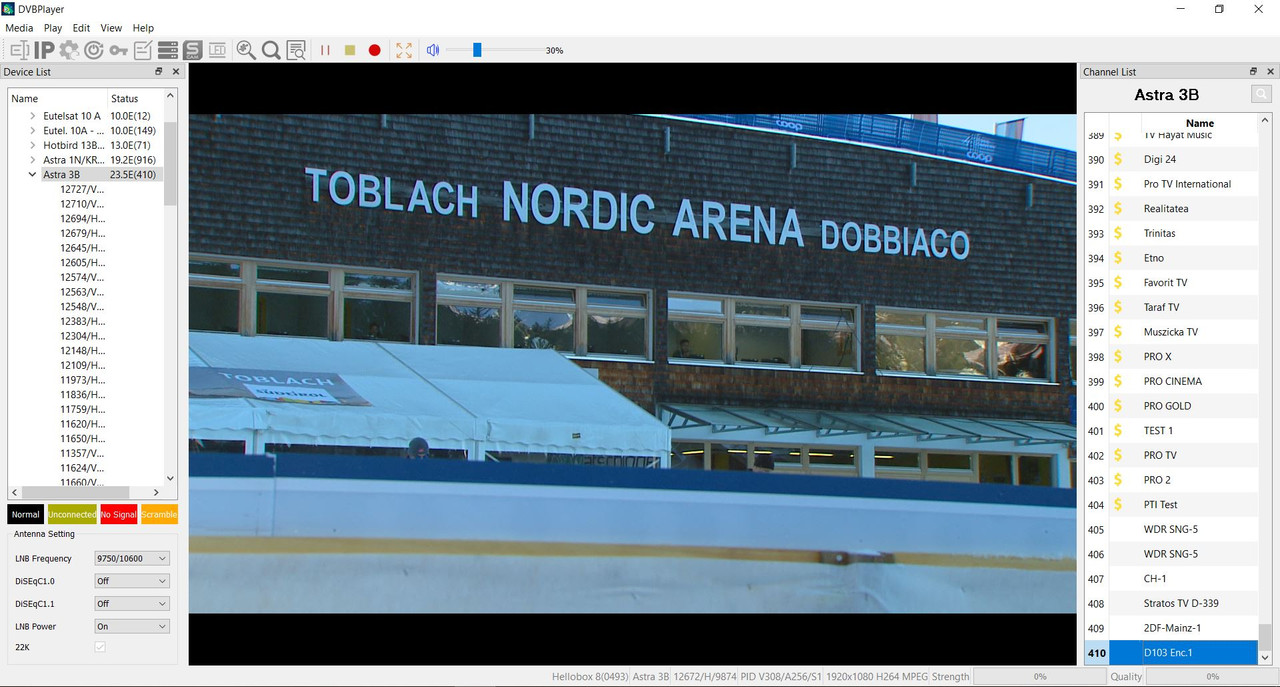Screen dimensions: 1280x687
Task: Open the S CAM softcam icon
Action: 193,50
